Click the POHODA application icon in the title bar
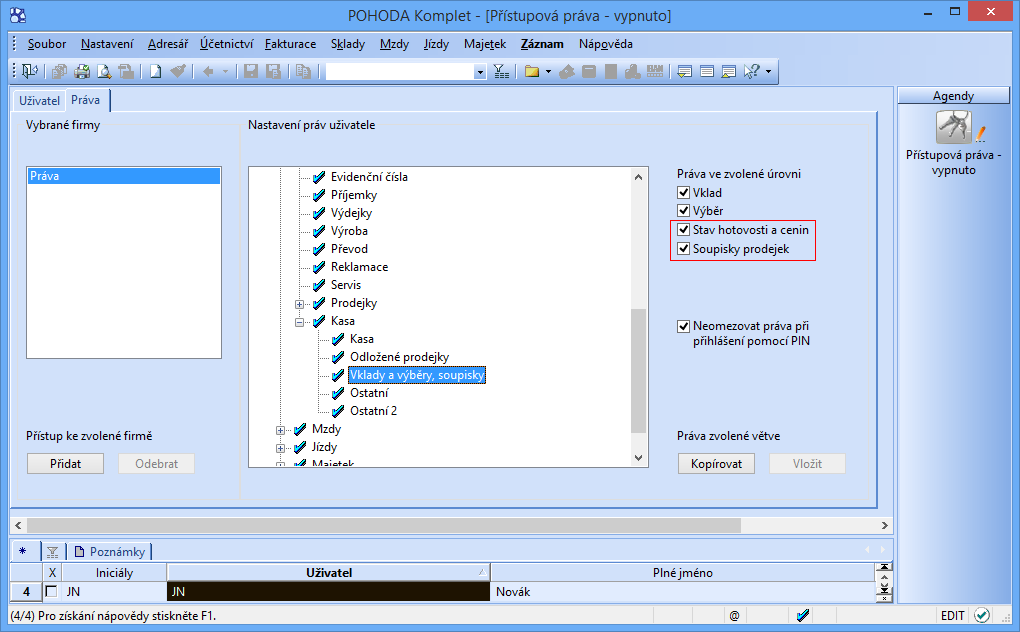The image size is (1020, 632). (x=18, y=14)
